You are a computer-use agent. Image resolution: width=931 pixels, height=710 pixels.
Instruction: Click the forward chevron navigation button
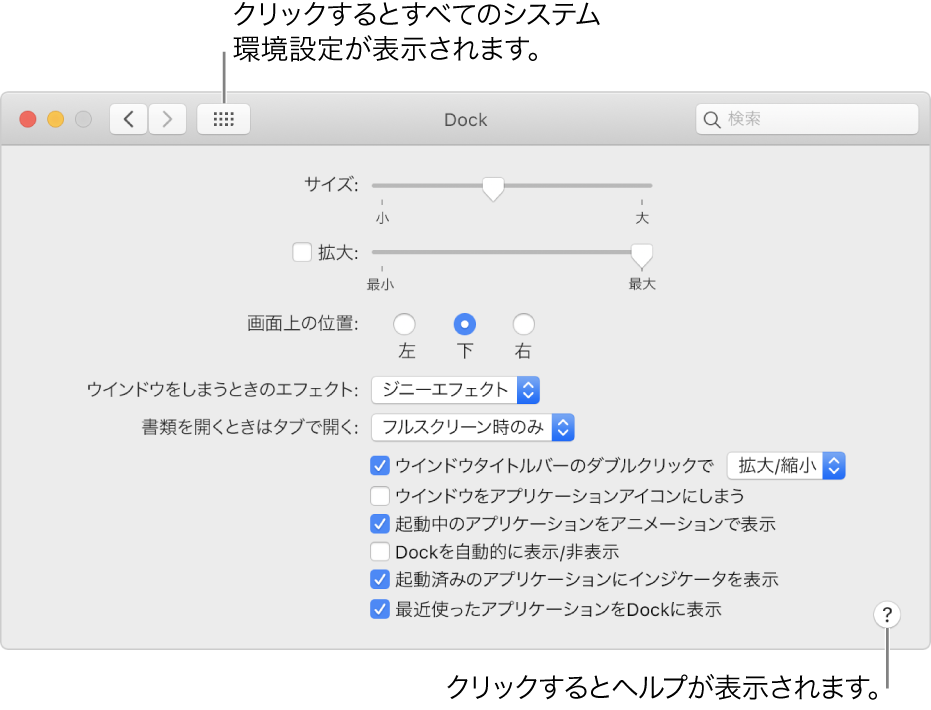pos(167,119)
